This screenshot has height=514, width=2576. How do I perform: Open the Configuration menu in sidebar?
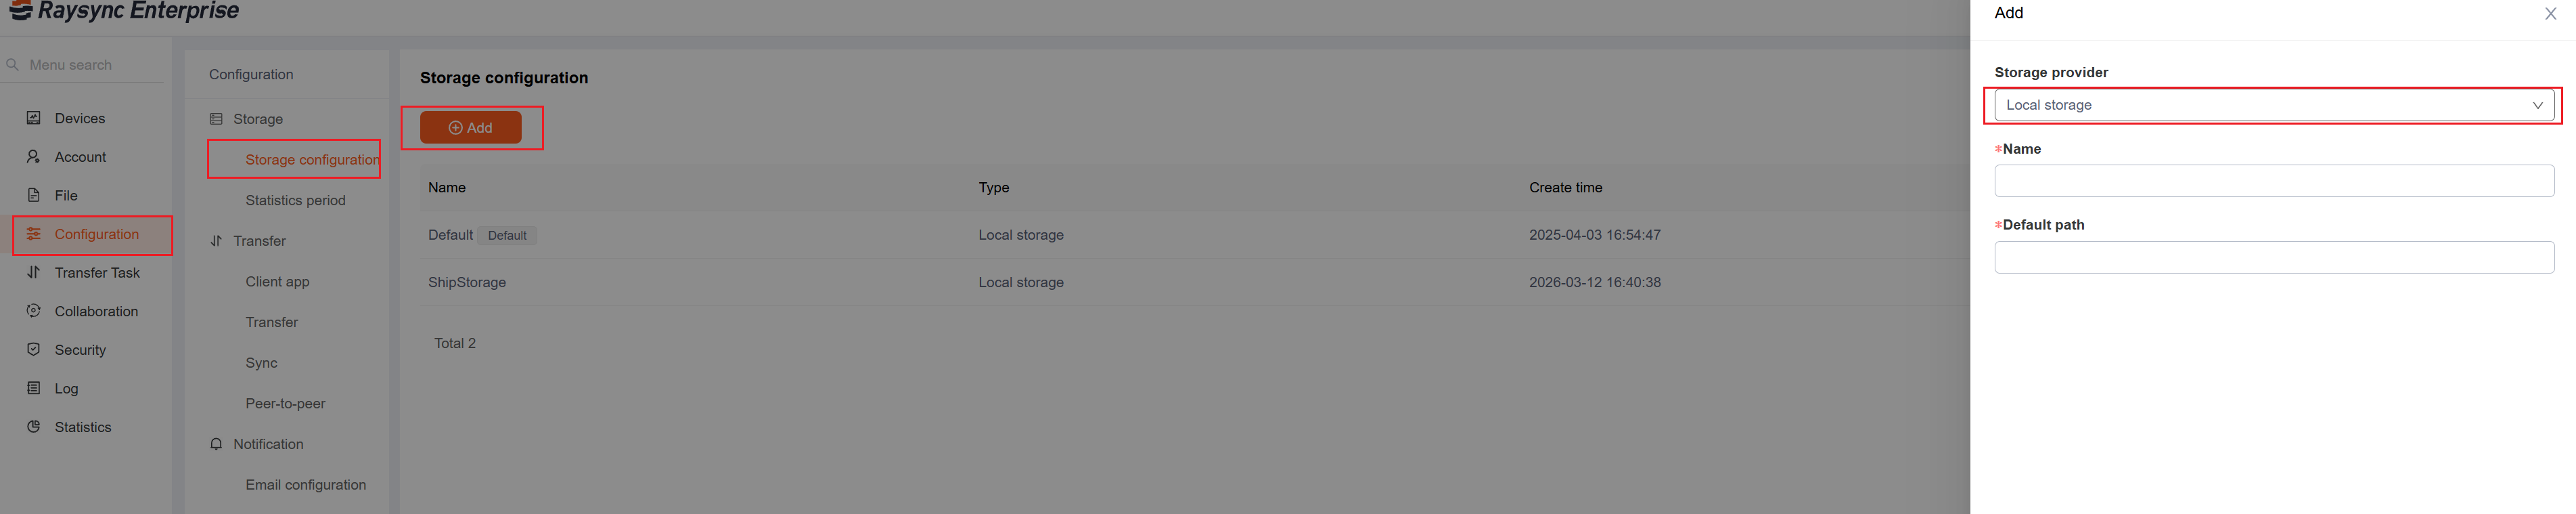[x=96, y=234]
